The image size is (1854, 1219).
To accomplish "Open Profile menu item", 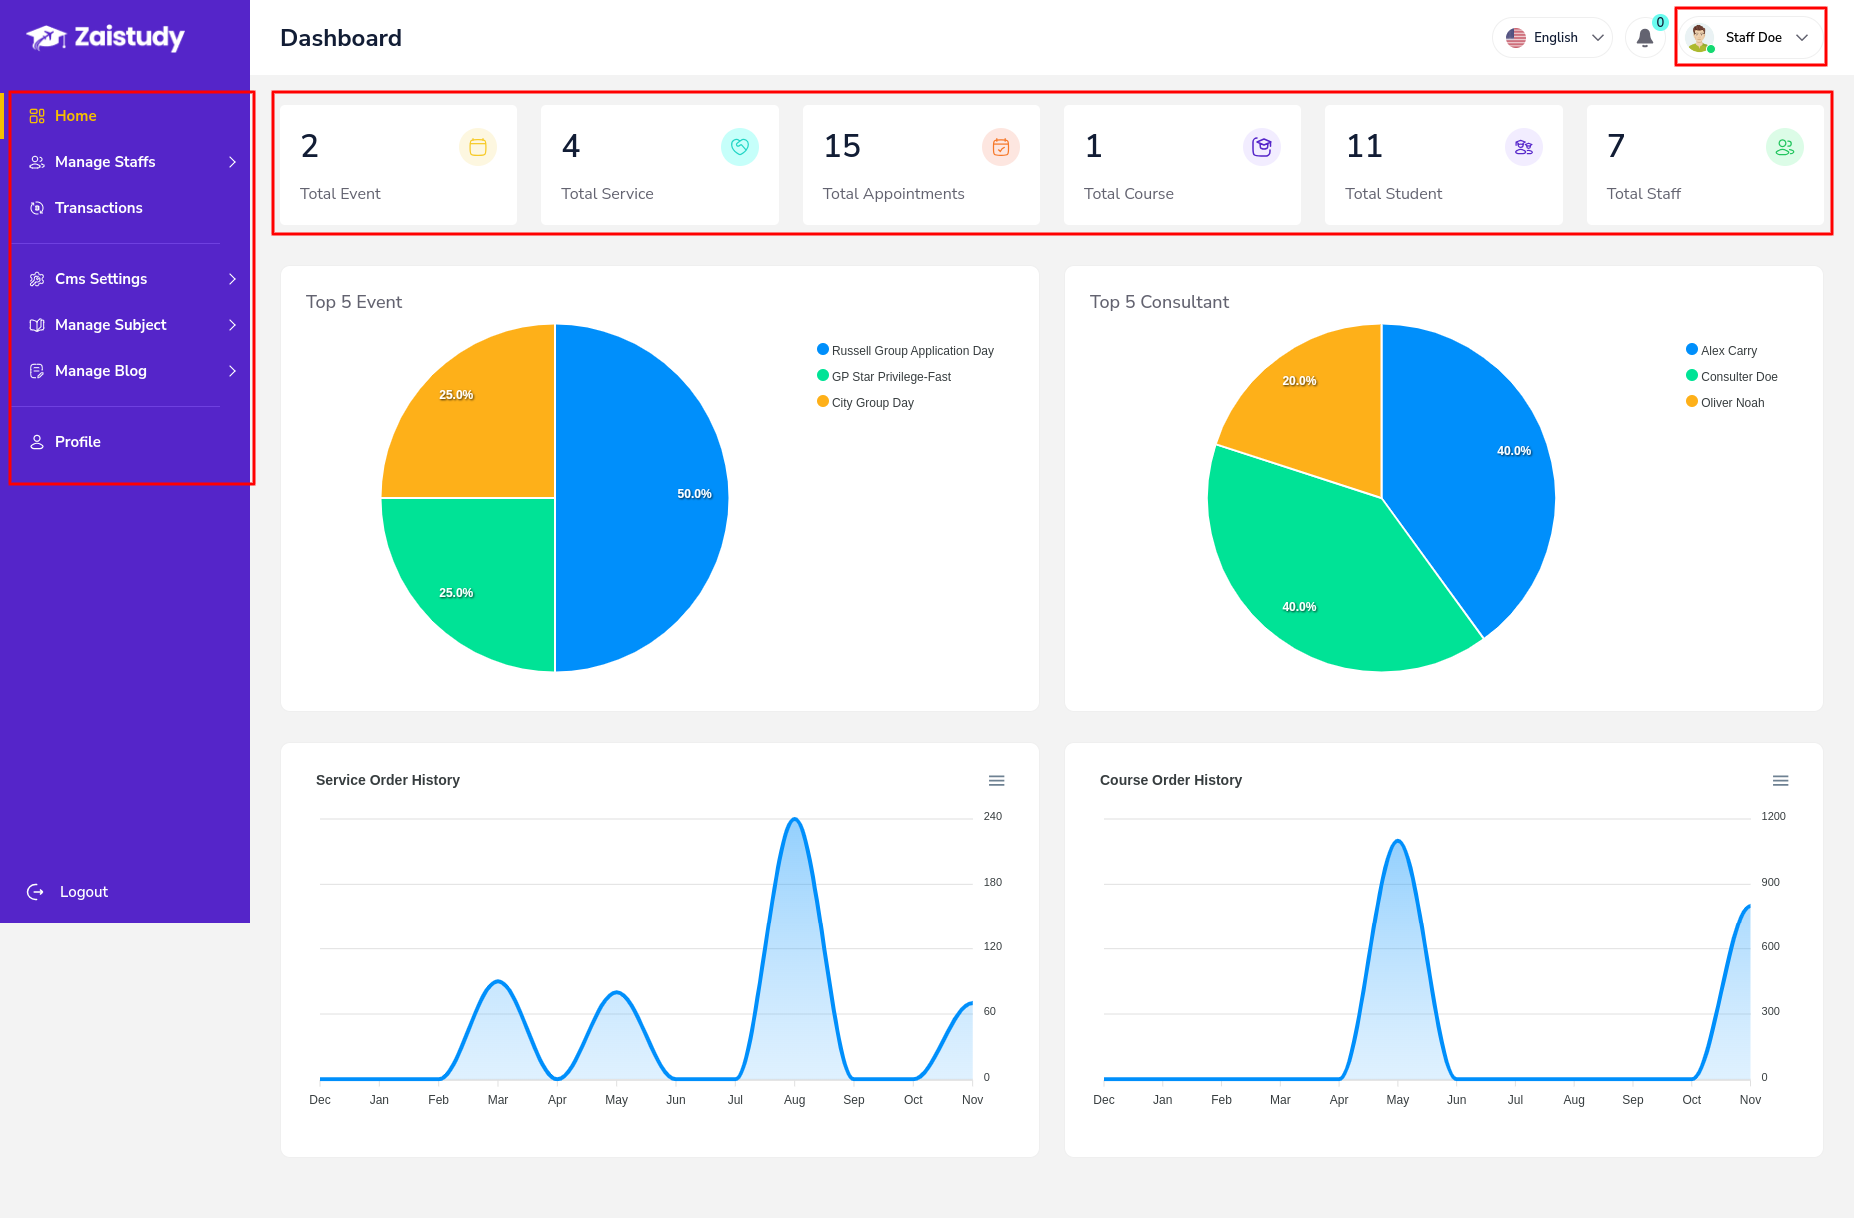I will point(125,442).
